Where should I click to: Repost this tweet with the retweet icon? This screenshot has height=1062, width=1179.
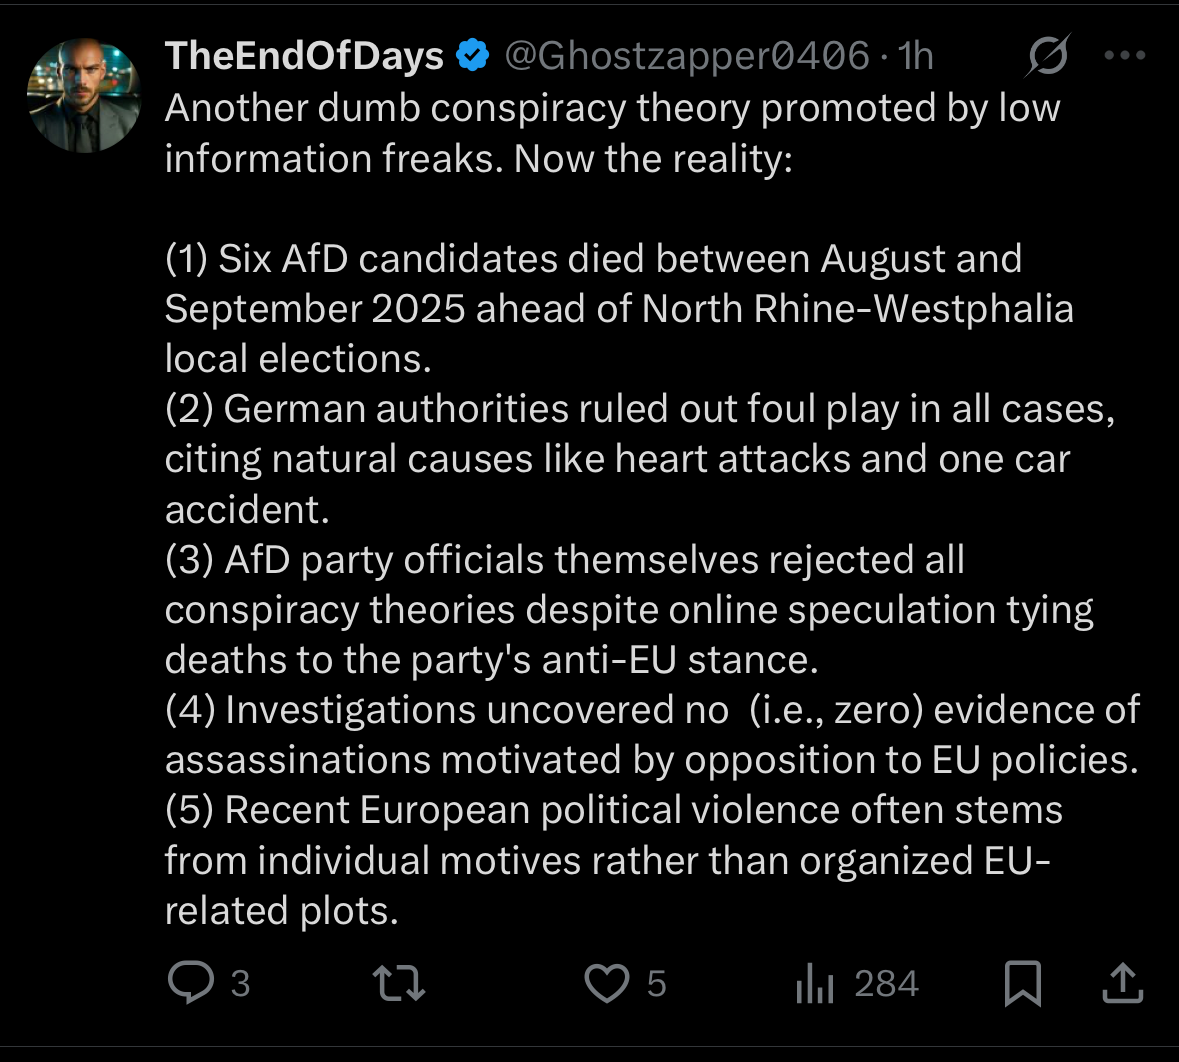click(x=399, y=982)
